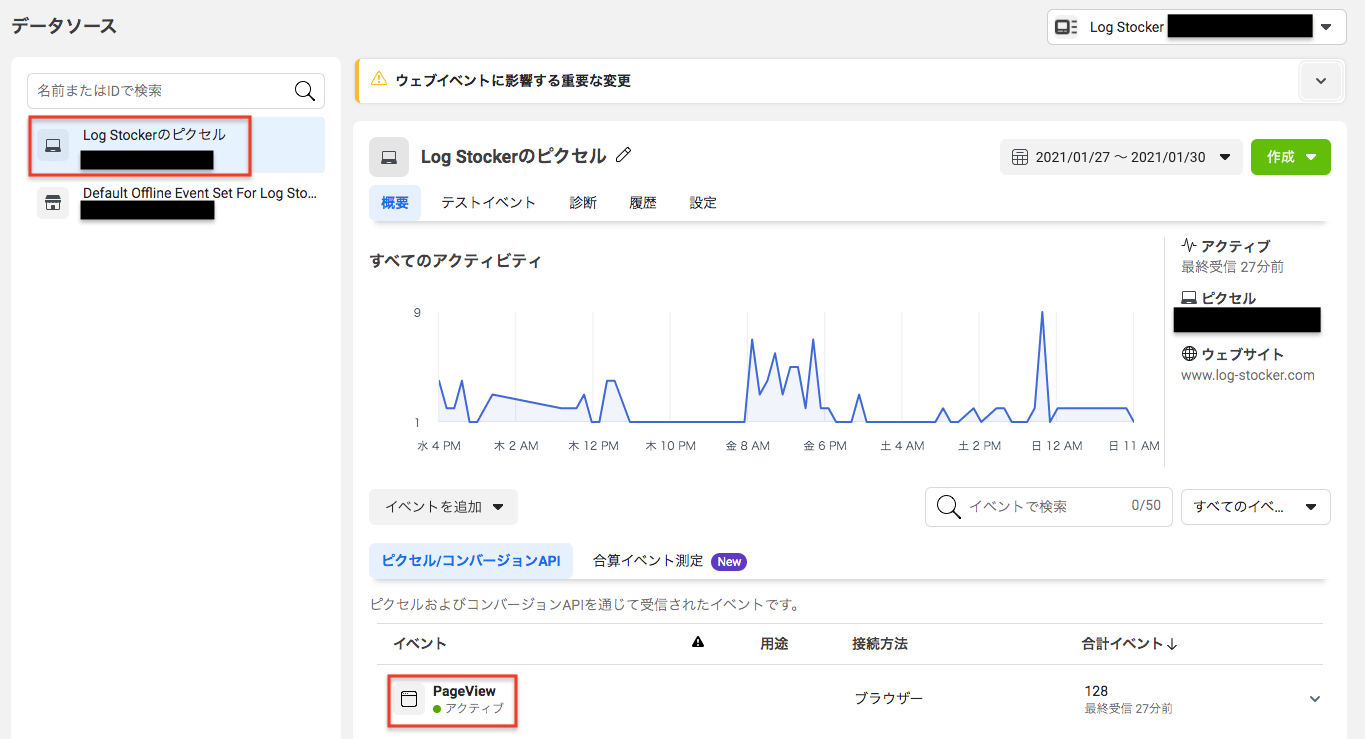Viewport: 1365px width, 739px height.
Task: Click the PageView browser window icon
Action: click(409, 699)
